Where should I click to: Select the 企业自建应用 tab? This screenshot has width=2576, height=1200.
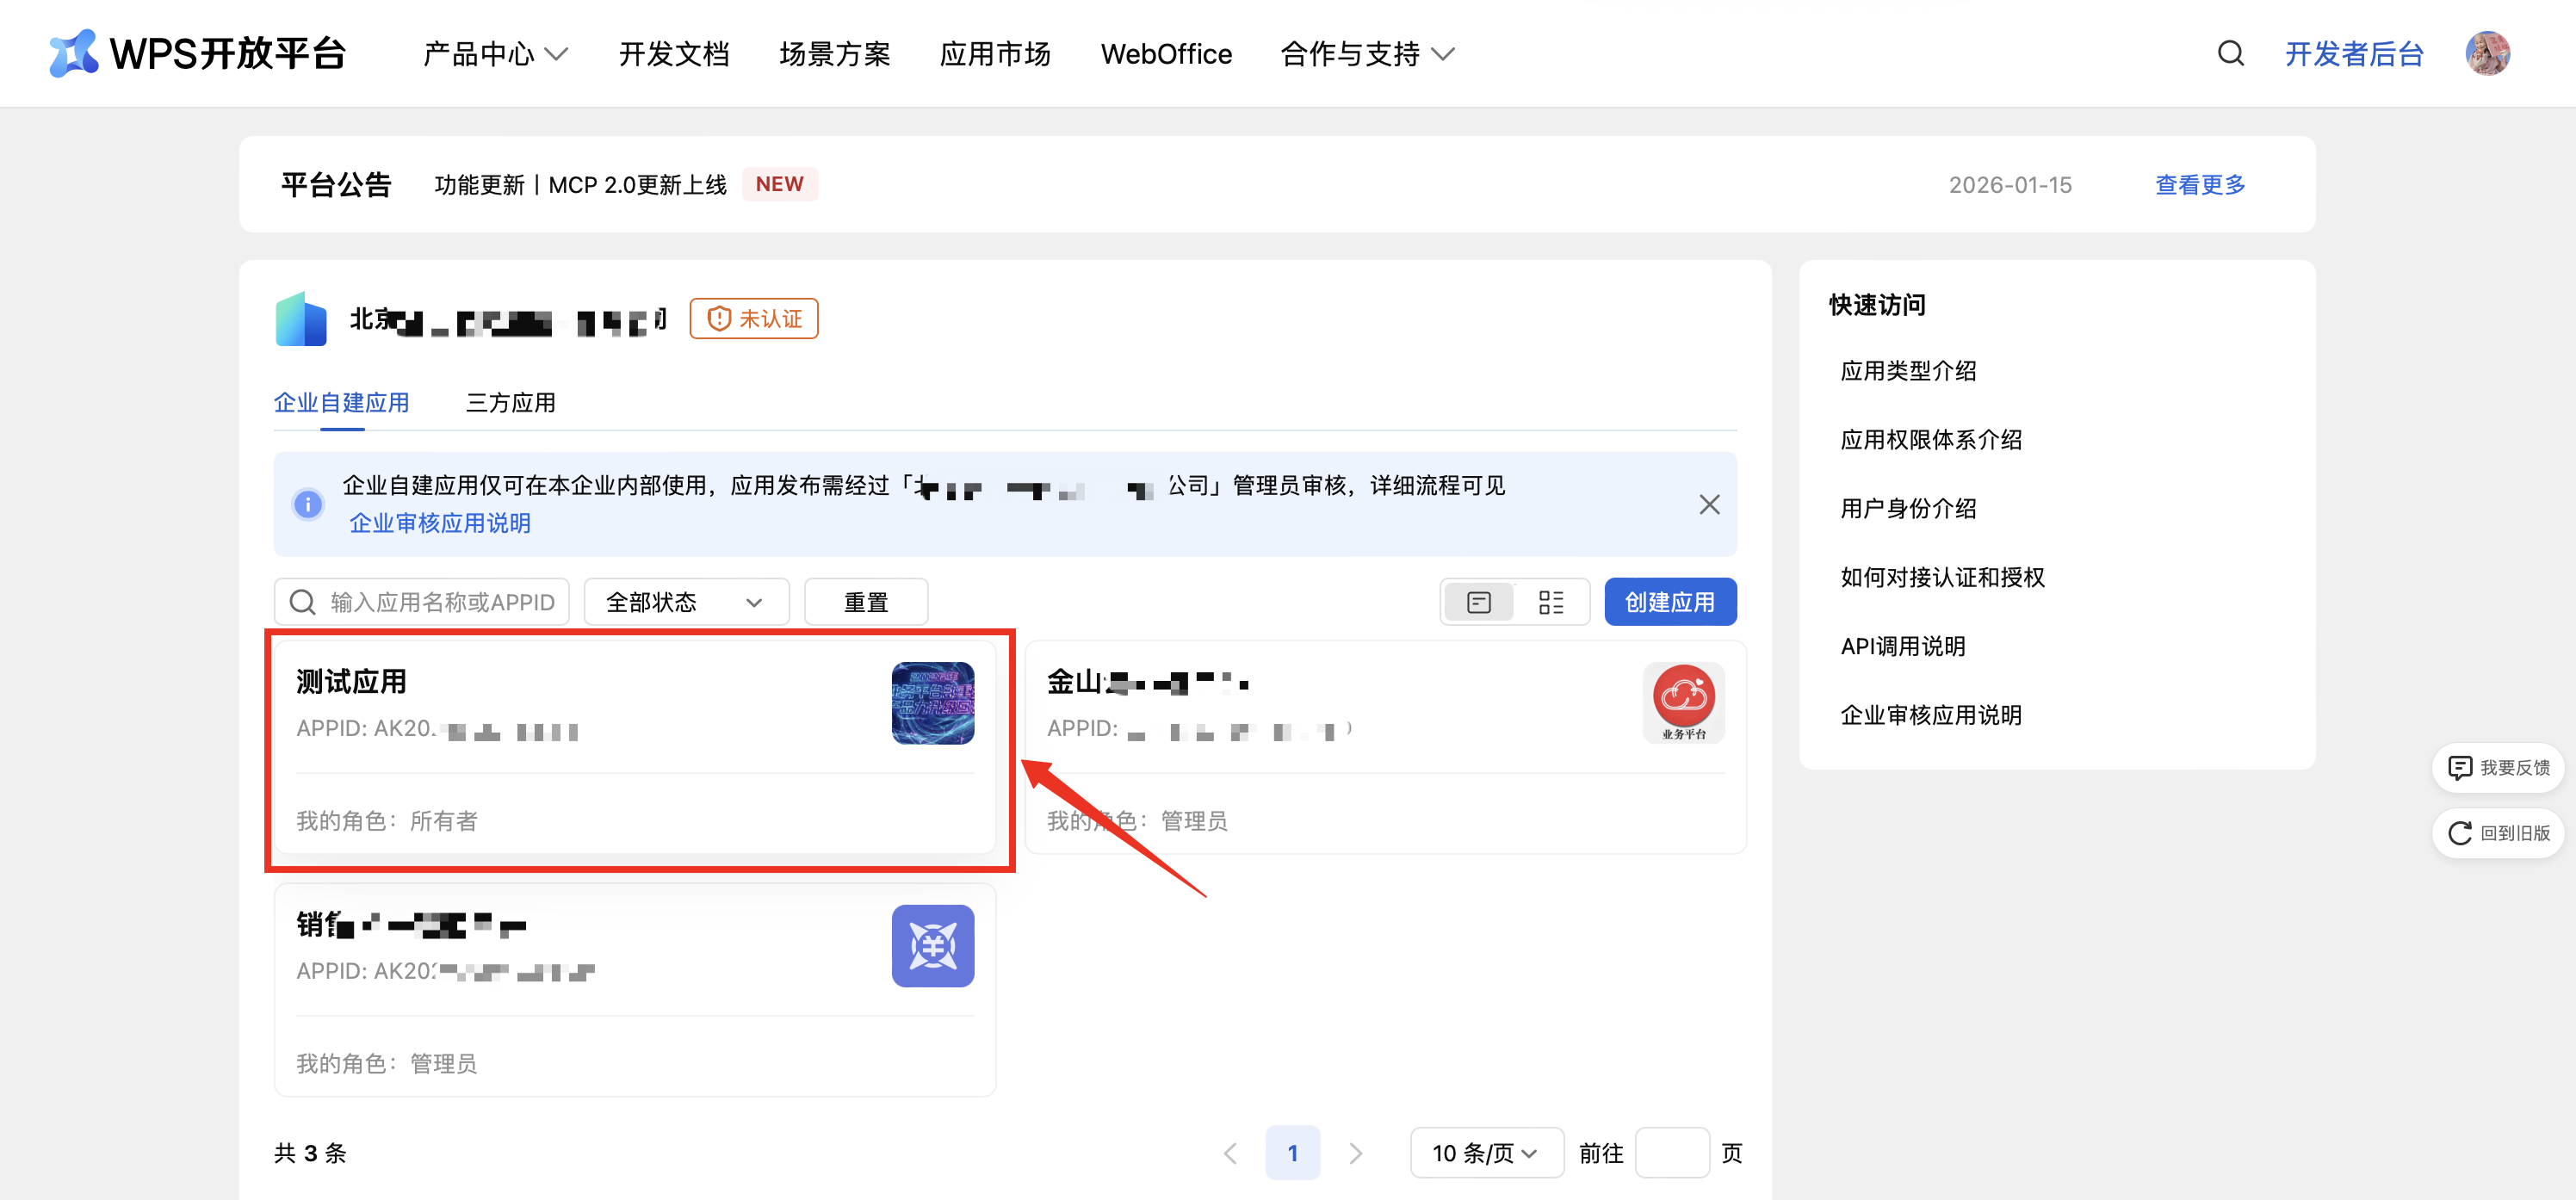coord(342,403)
